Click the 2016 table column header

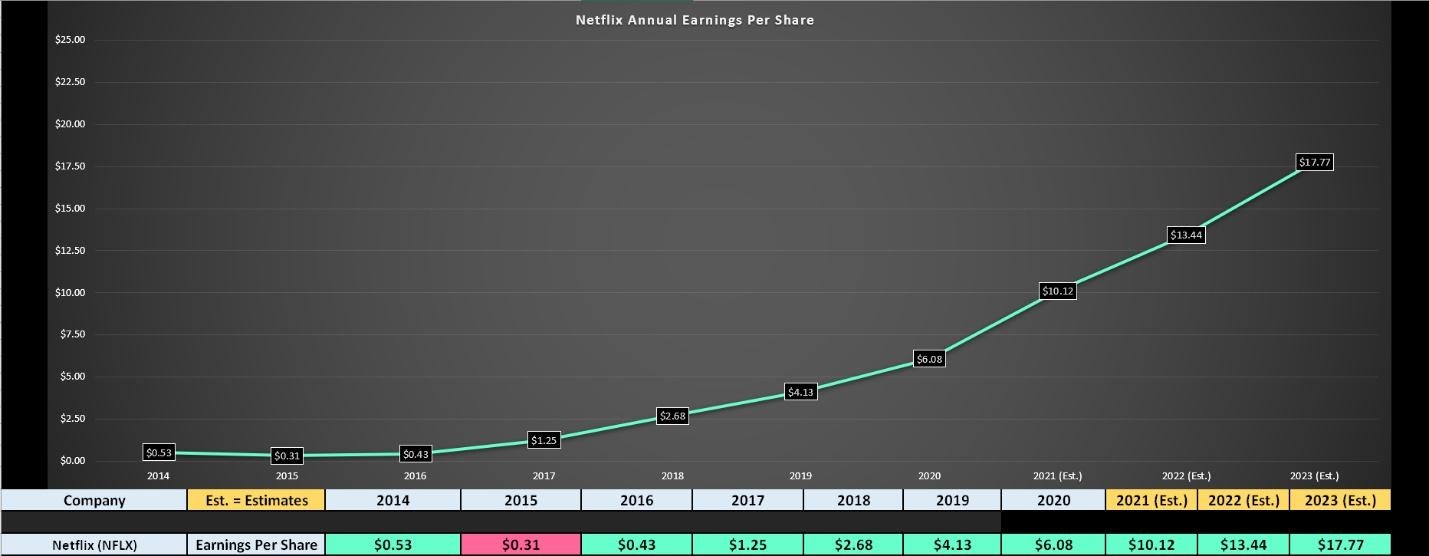[636, 500]
